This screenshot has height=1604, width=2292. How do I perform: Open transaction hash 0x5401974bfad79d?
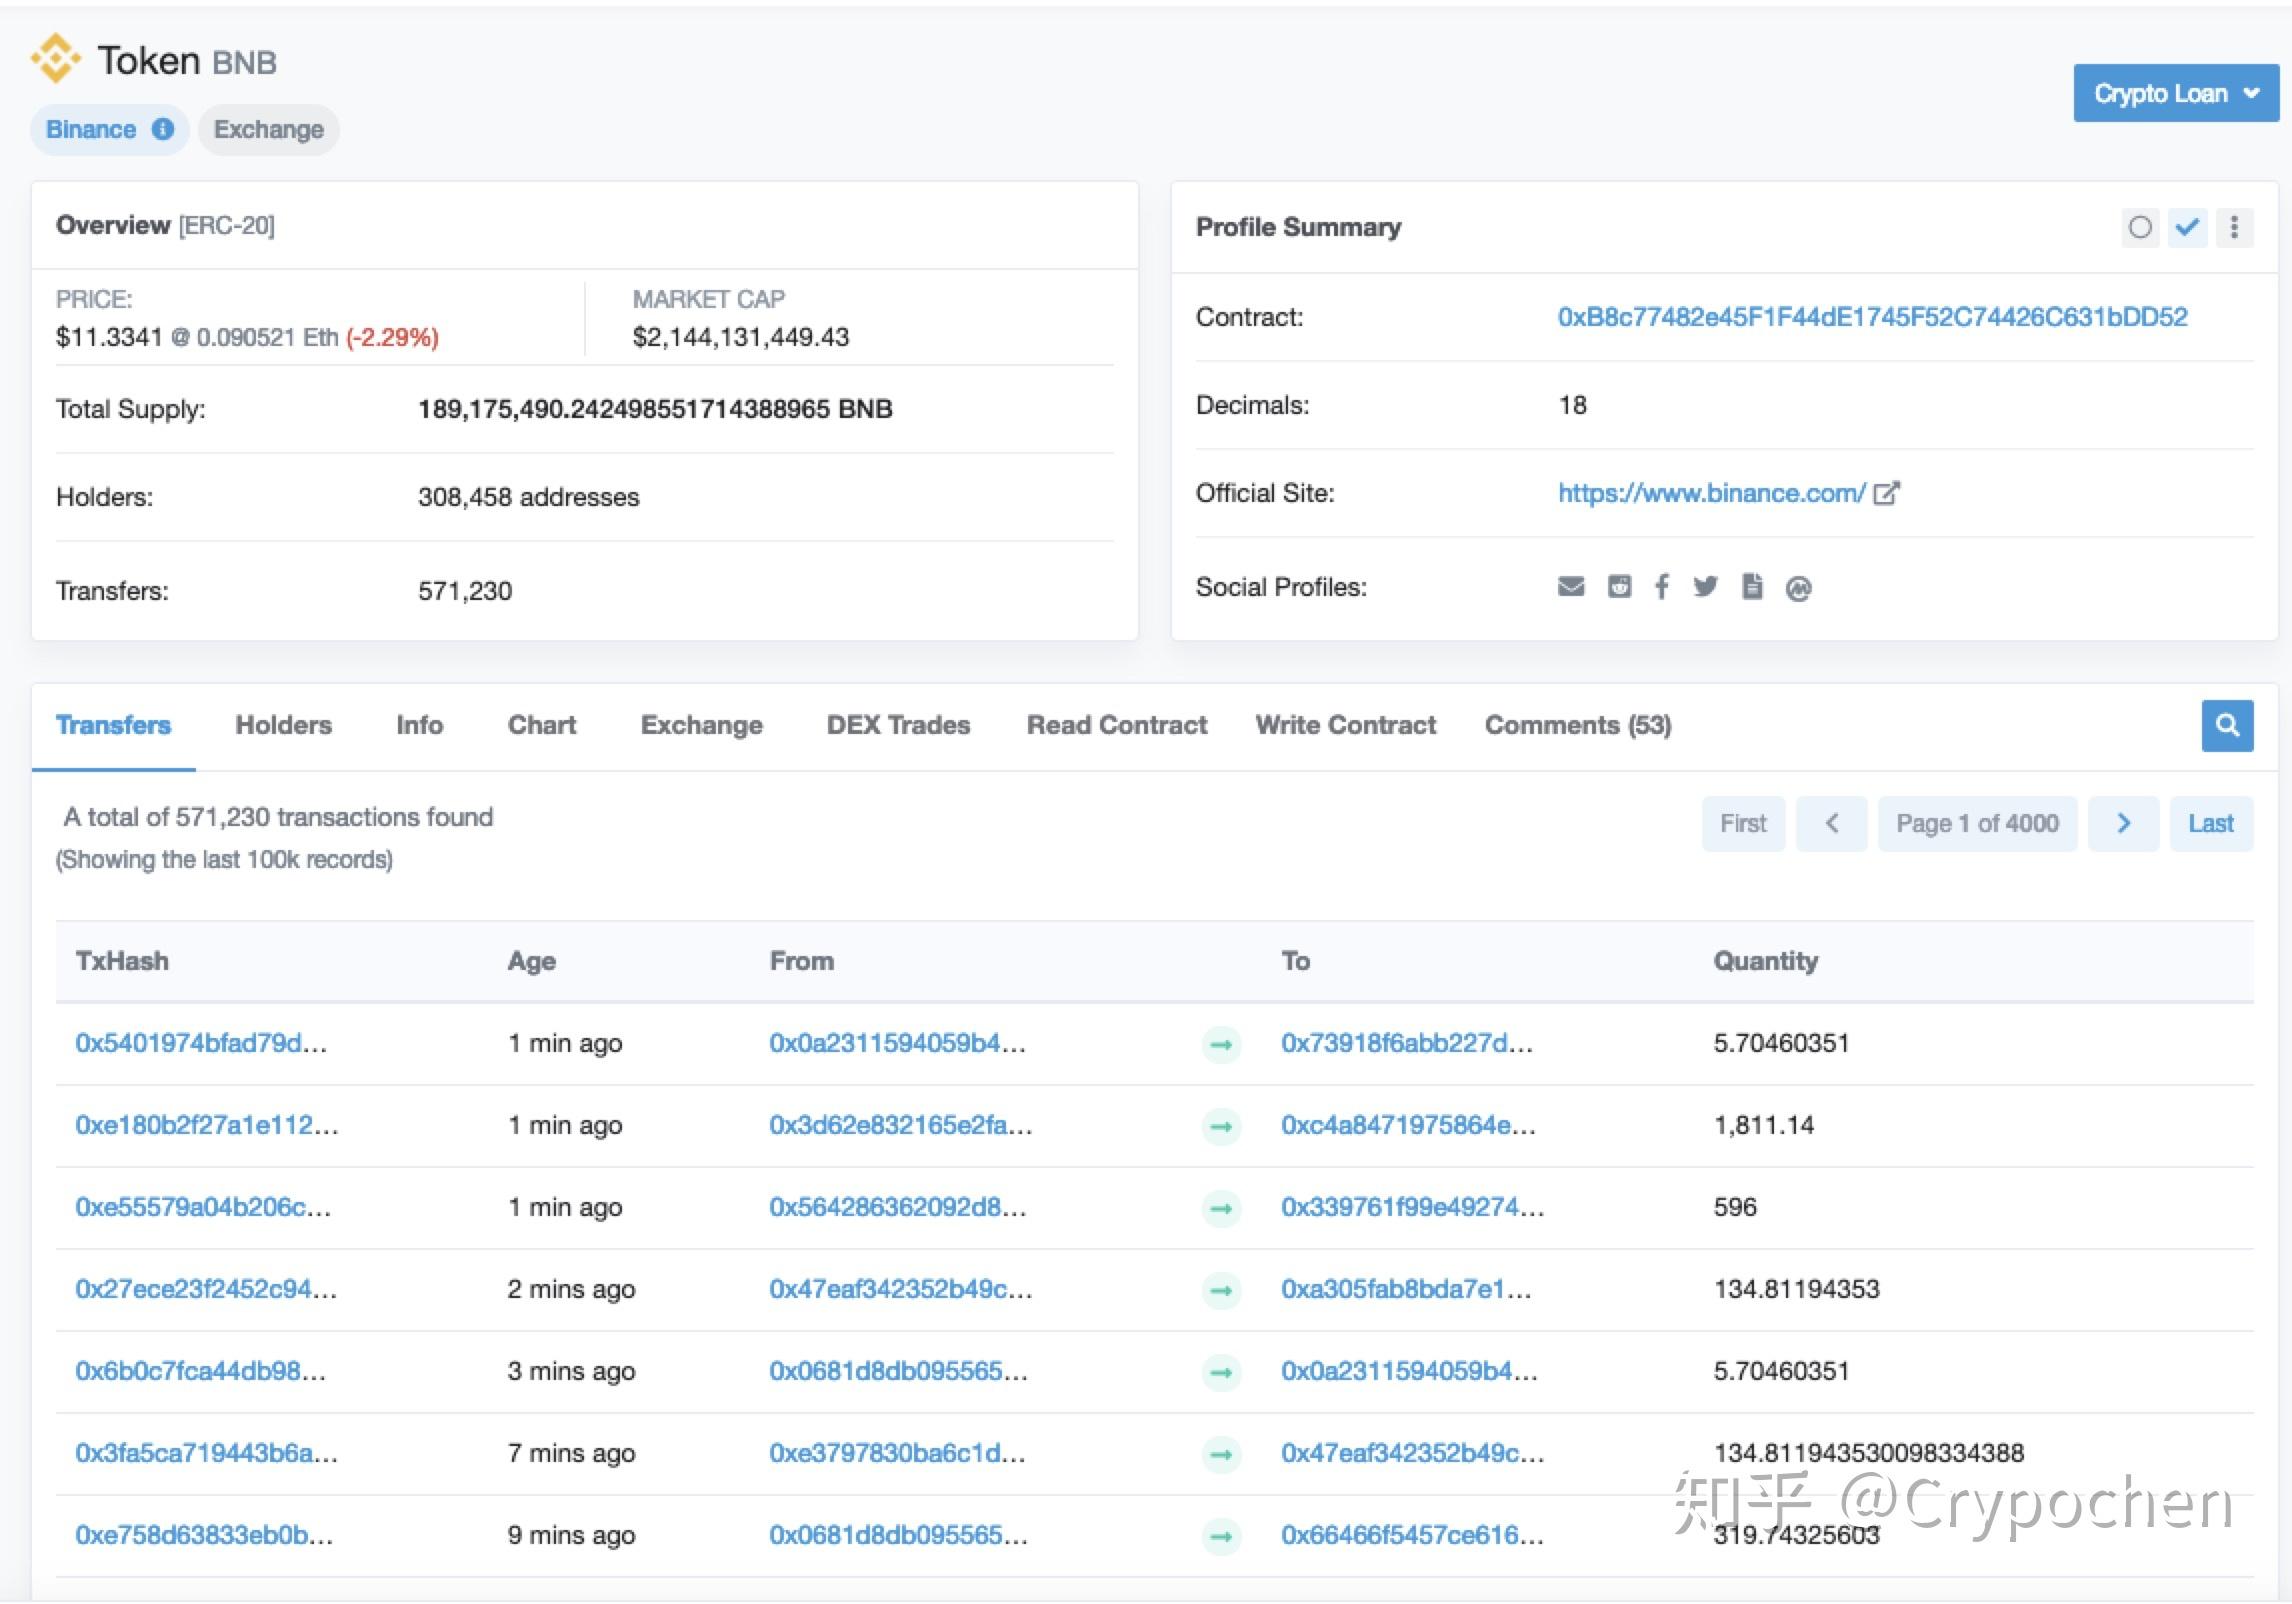pyautogui.click(x=201, y=1043)
